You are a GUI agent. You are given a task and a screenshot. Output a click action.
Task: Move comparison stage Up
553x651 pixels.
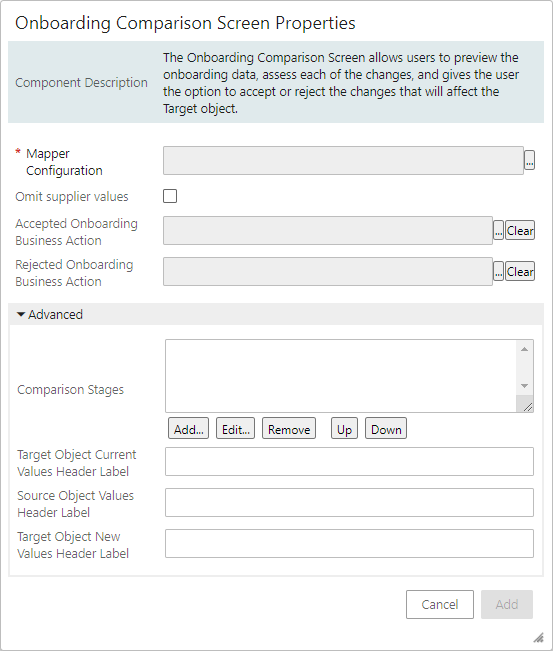[x=344, y=429]
